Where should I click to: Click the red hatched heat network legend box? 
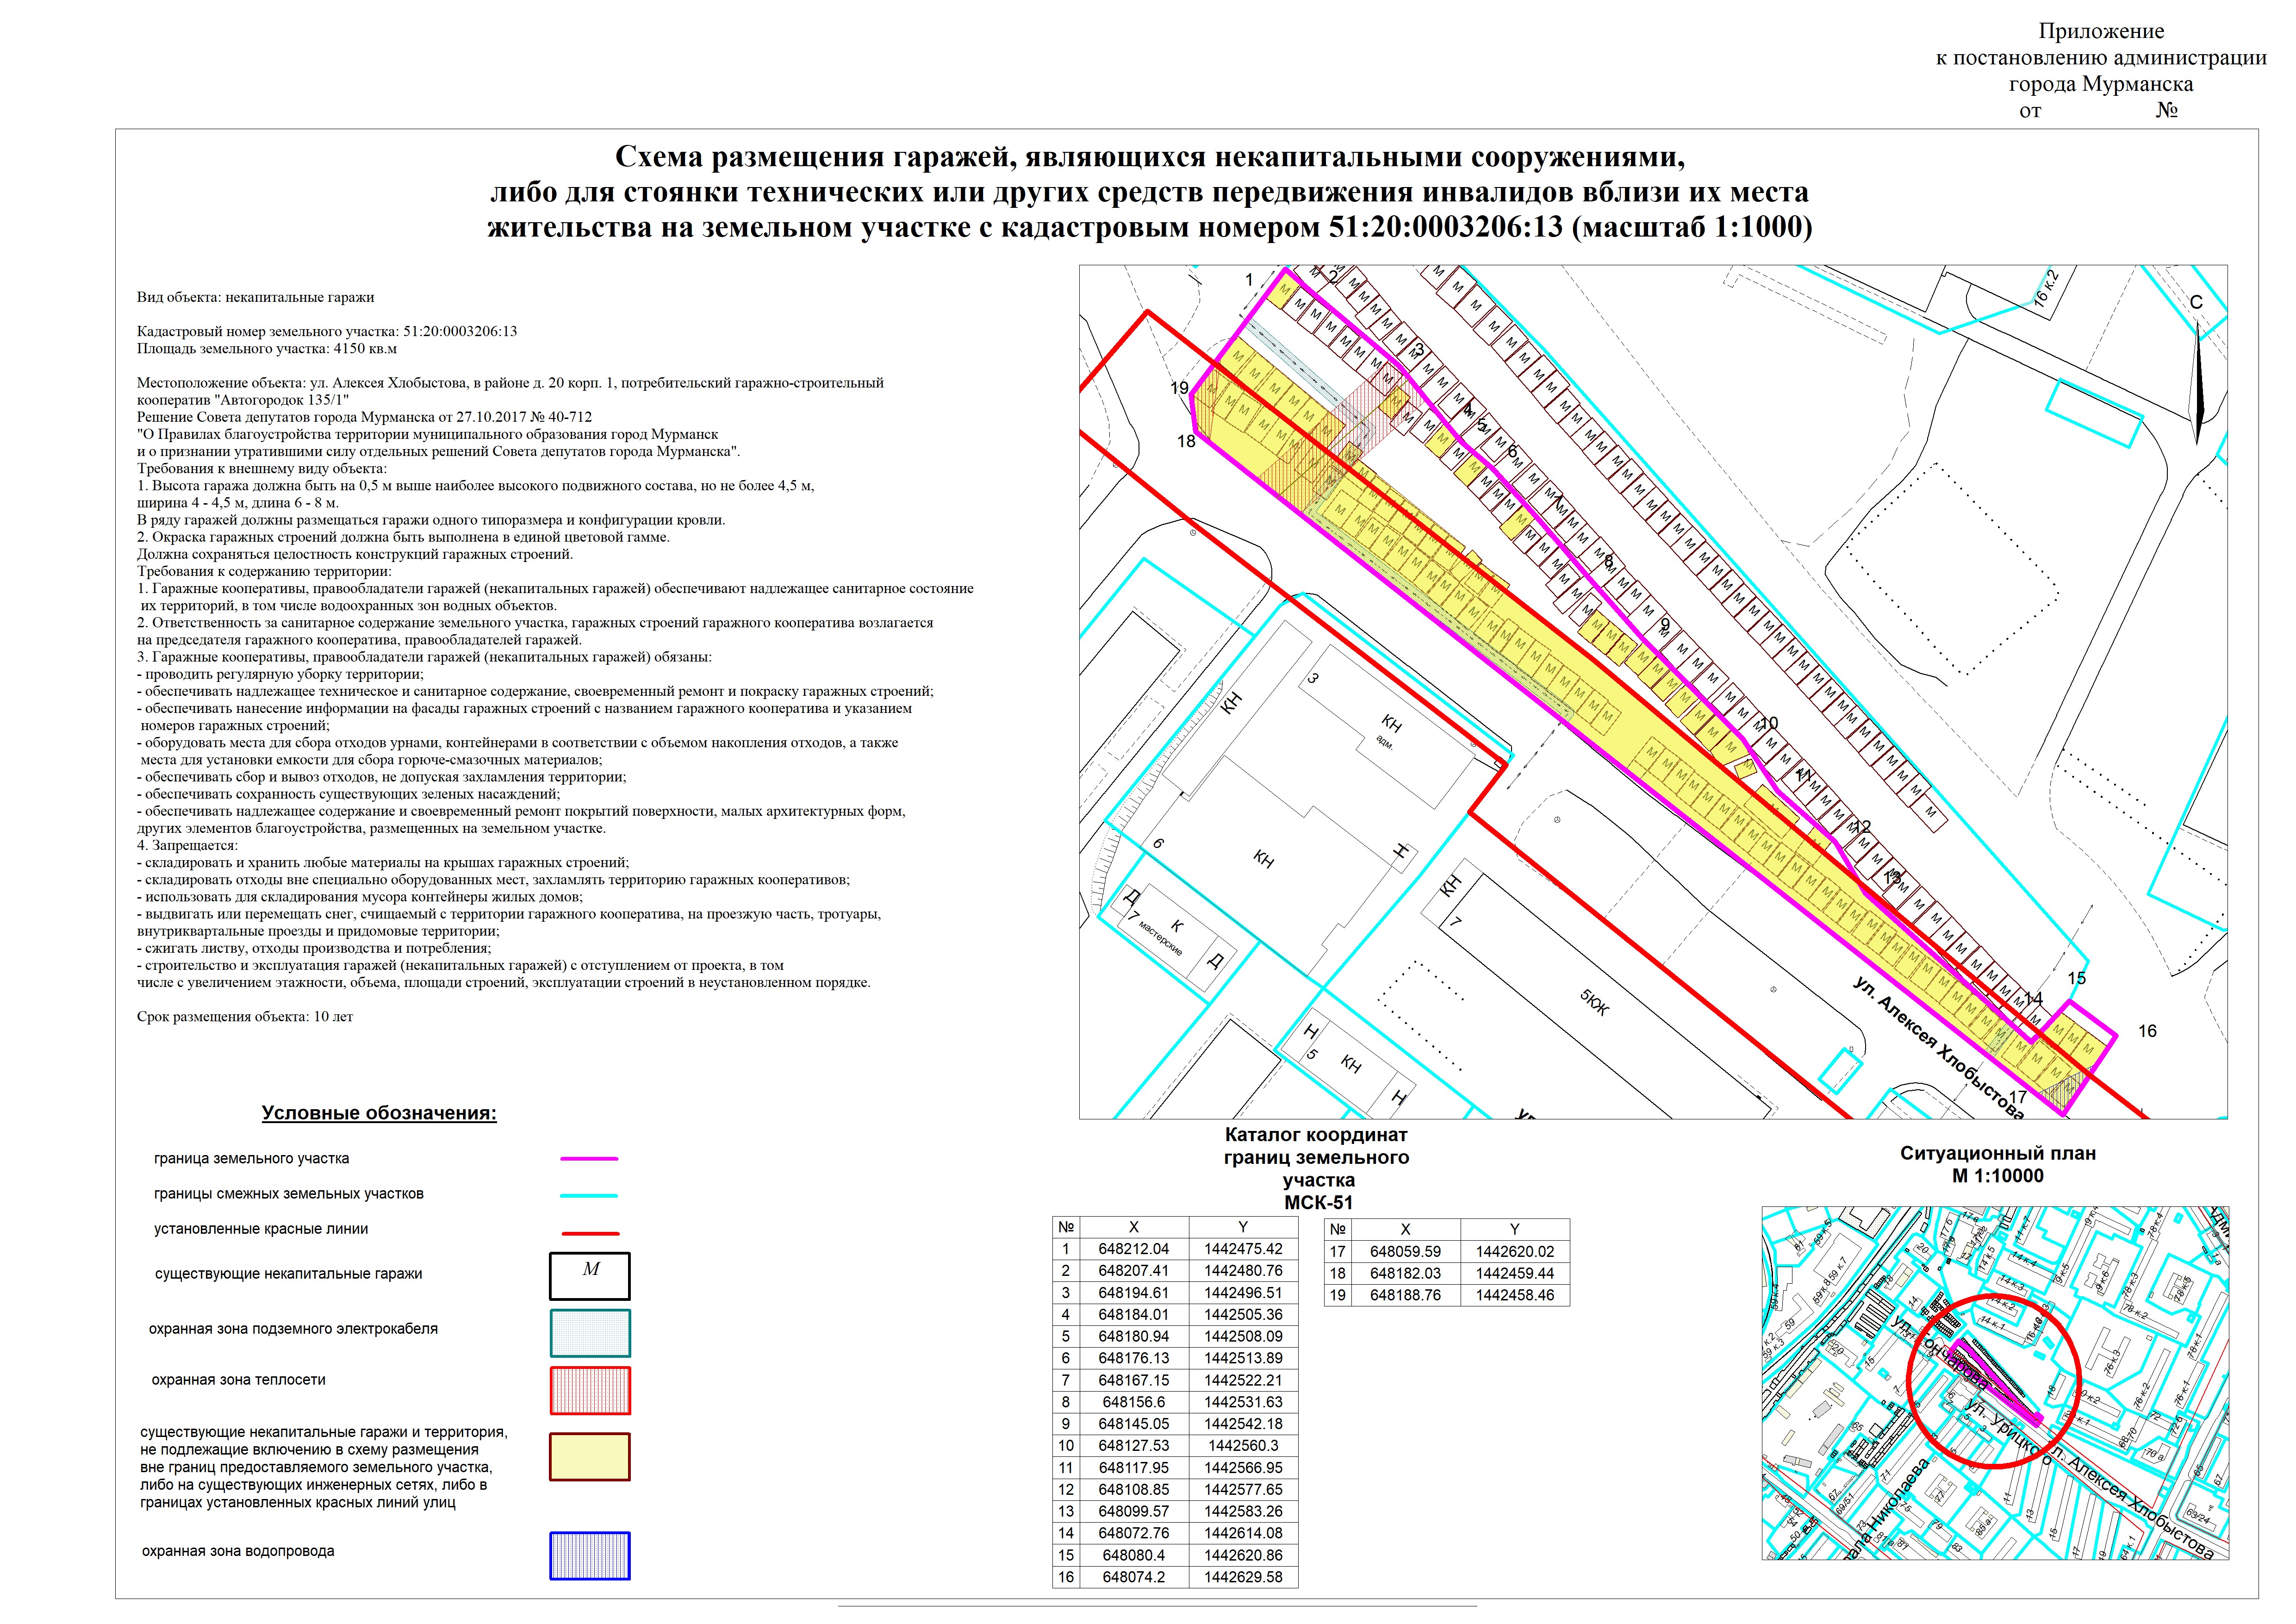click(590, 1390)
